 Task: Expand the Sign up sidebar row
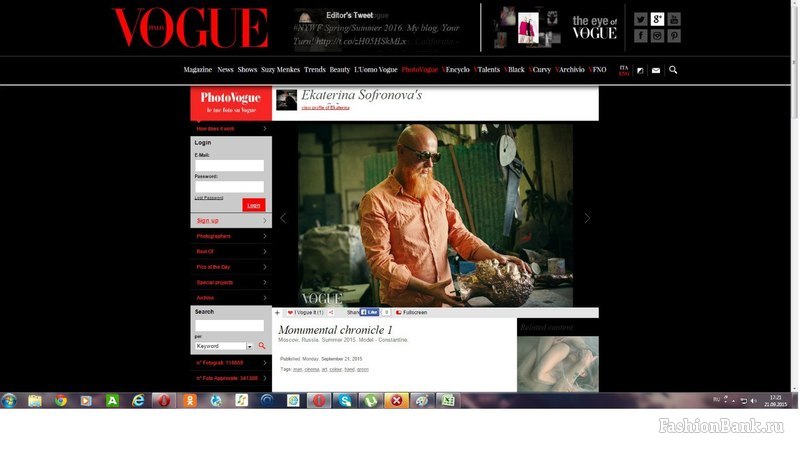click(231, 220)
